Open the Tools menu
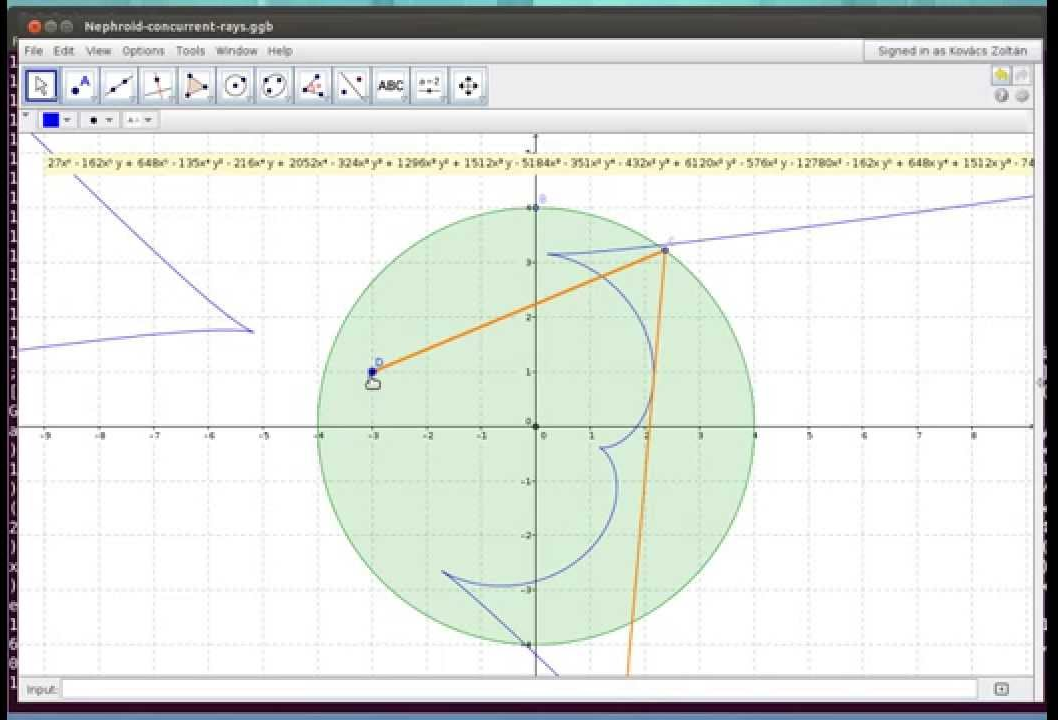Viewport: 1058px width, 720px height. 190,51
